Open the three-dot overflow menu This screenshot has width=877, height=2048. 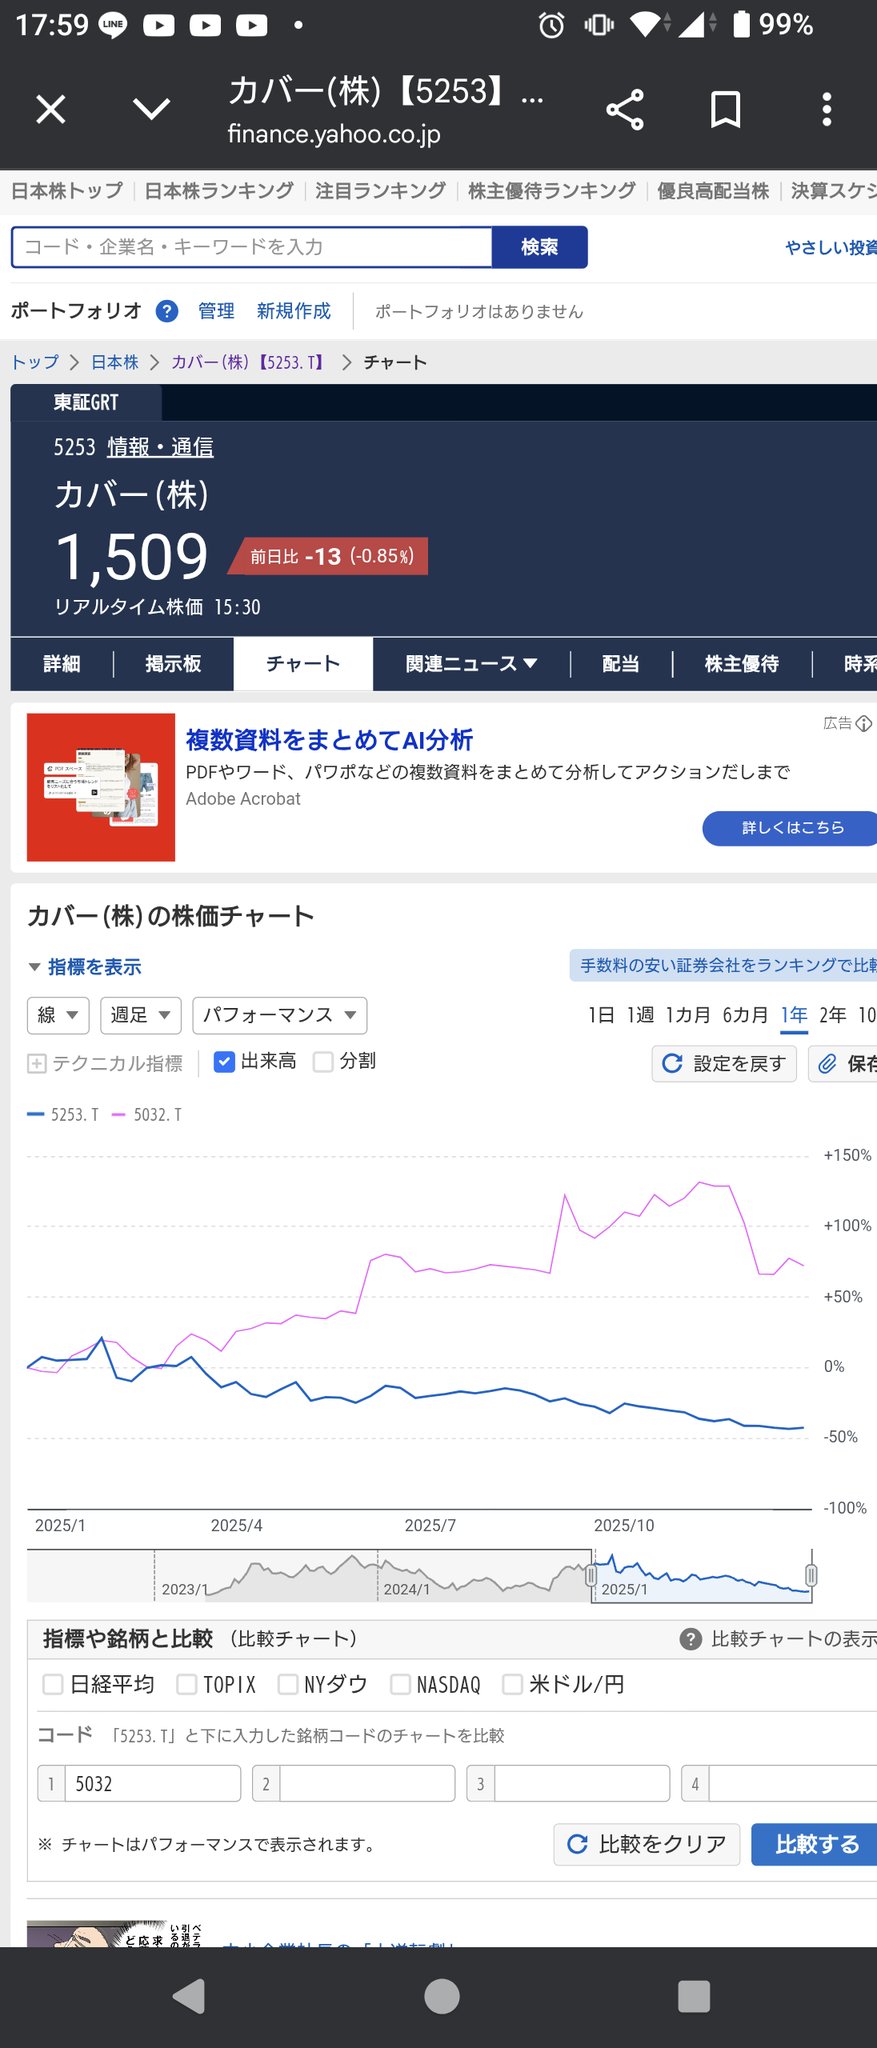[x=826, y=109]
